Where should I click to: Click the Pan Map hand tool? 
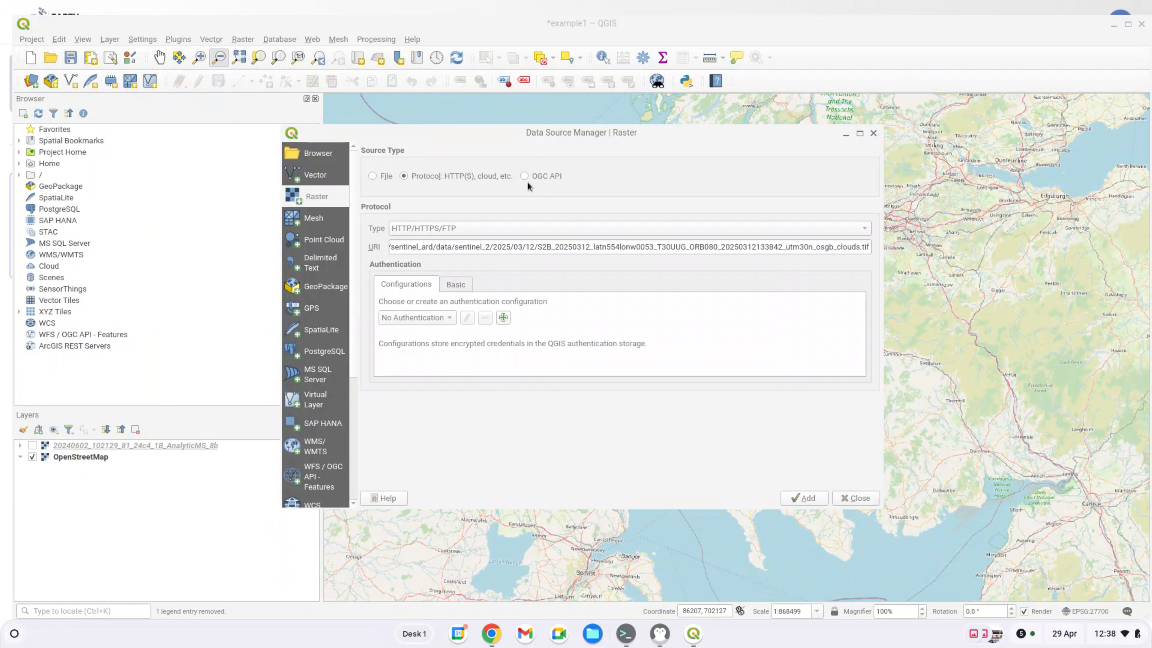coord(160,58)
